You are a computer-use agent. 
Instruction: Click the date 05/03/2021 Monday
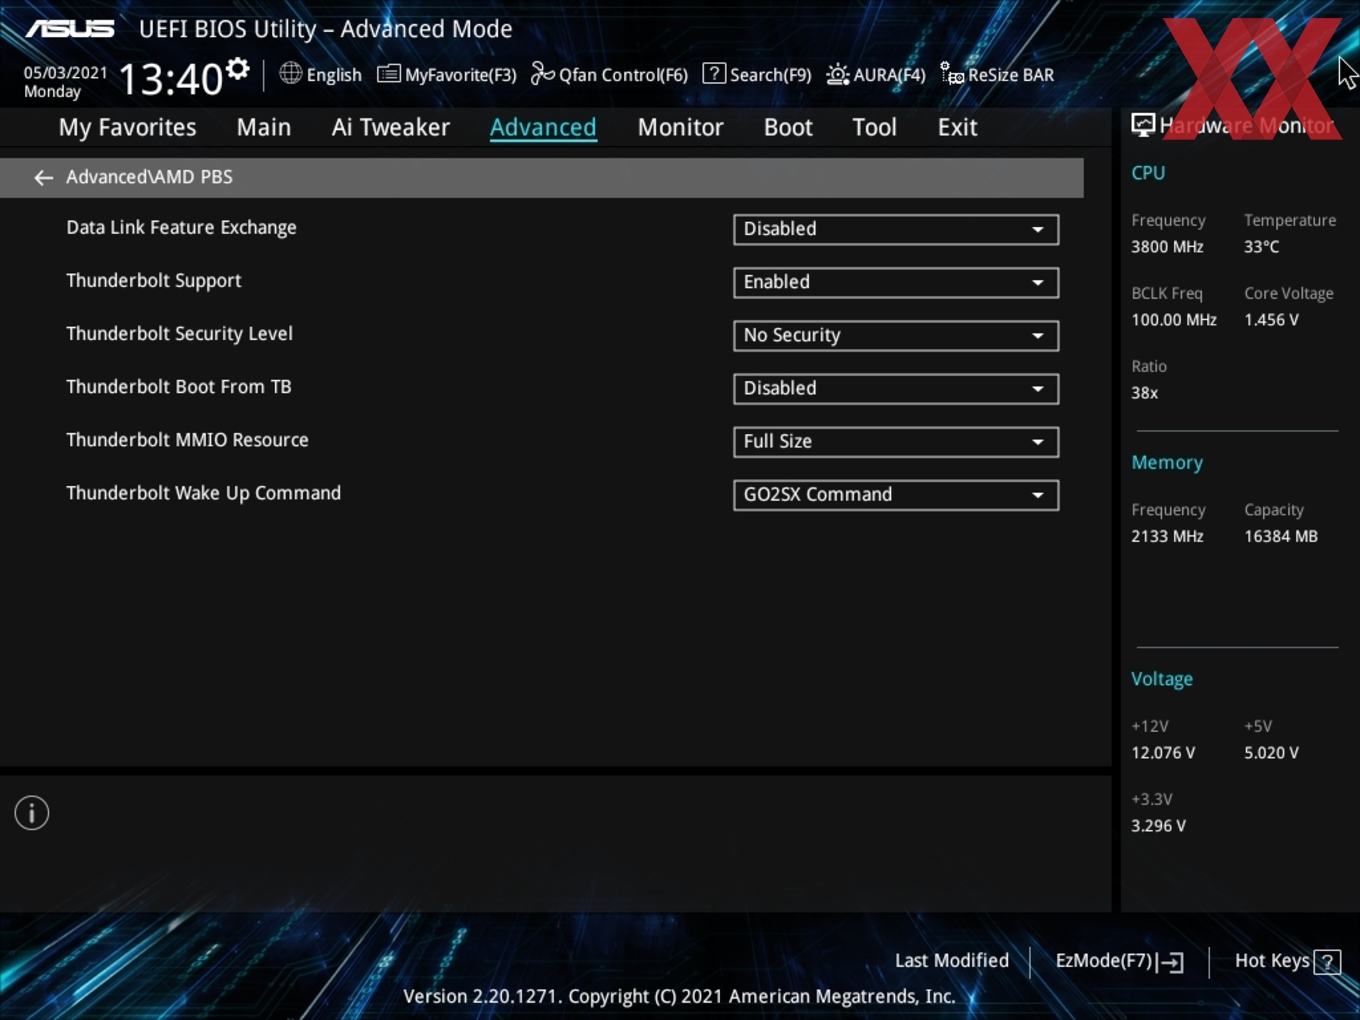coord(65,82)
